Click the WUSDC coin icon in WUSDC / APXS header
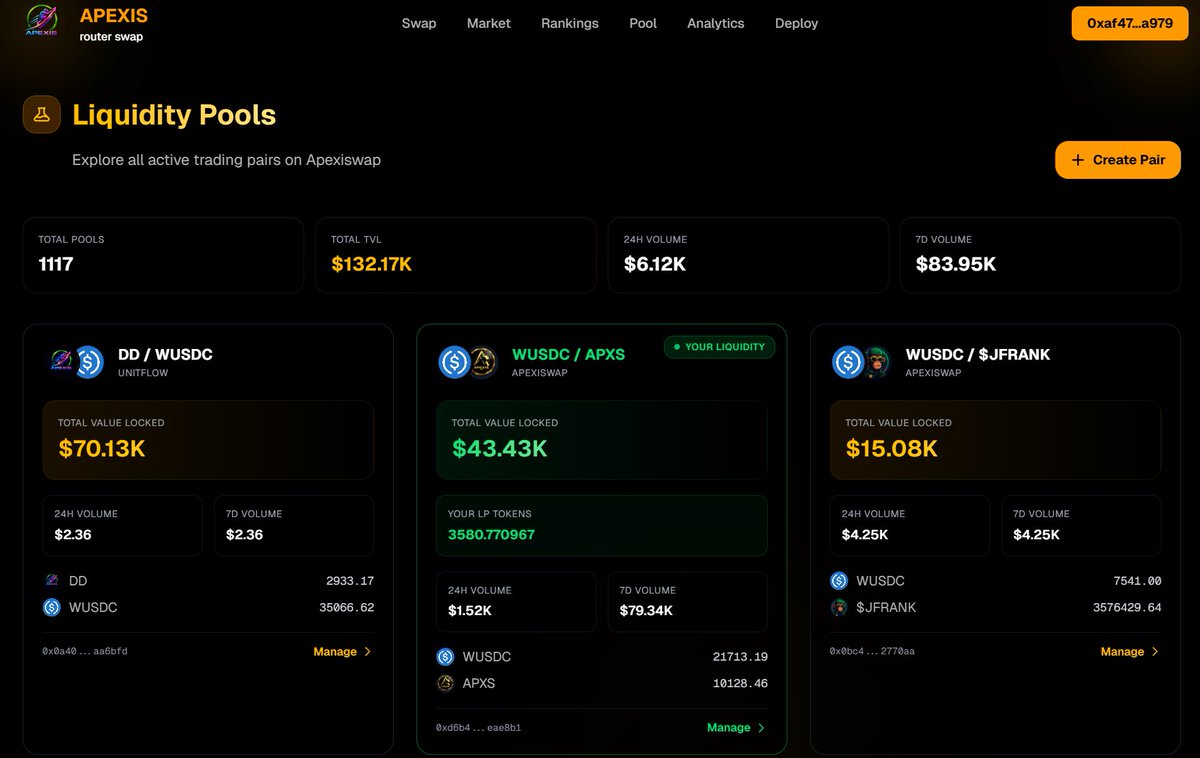 (x=455, y=362)
